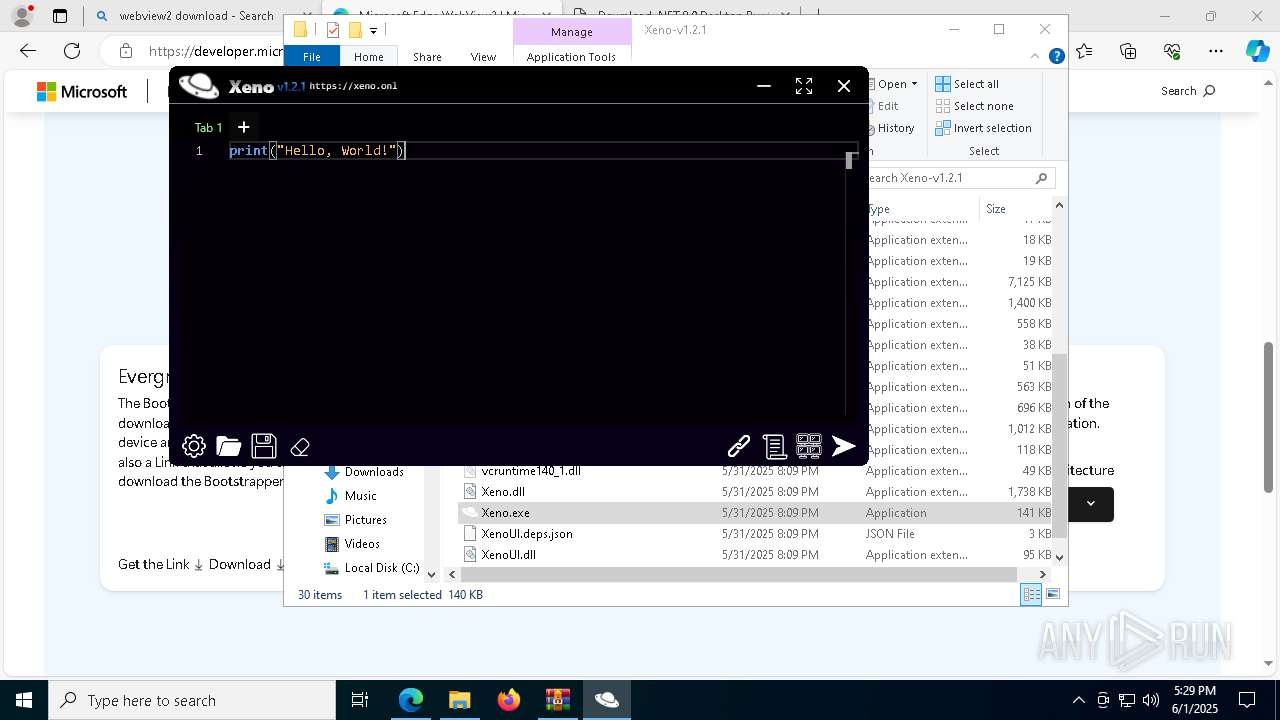
Task: Select the Xeno.dll file
Action: click(x=502, y=492)
